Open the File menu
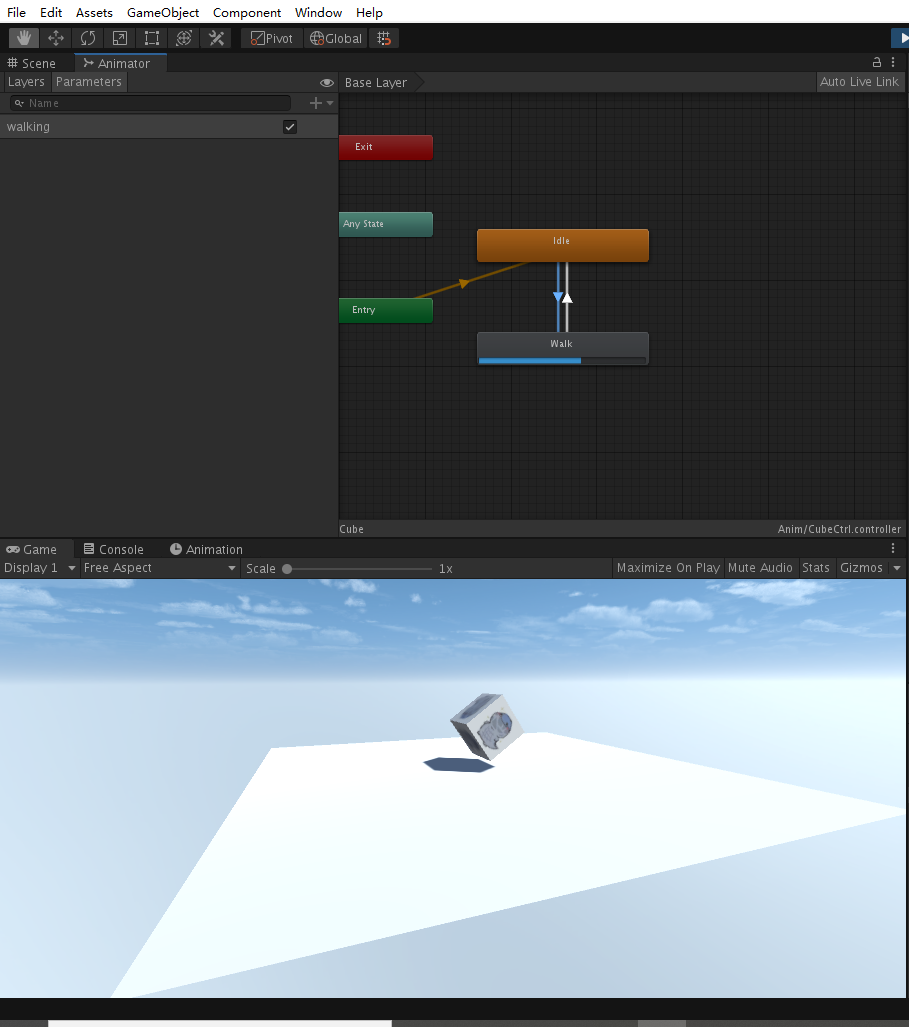The height and width of the screenshot is (1027, 909). tap(16, 12)
